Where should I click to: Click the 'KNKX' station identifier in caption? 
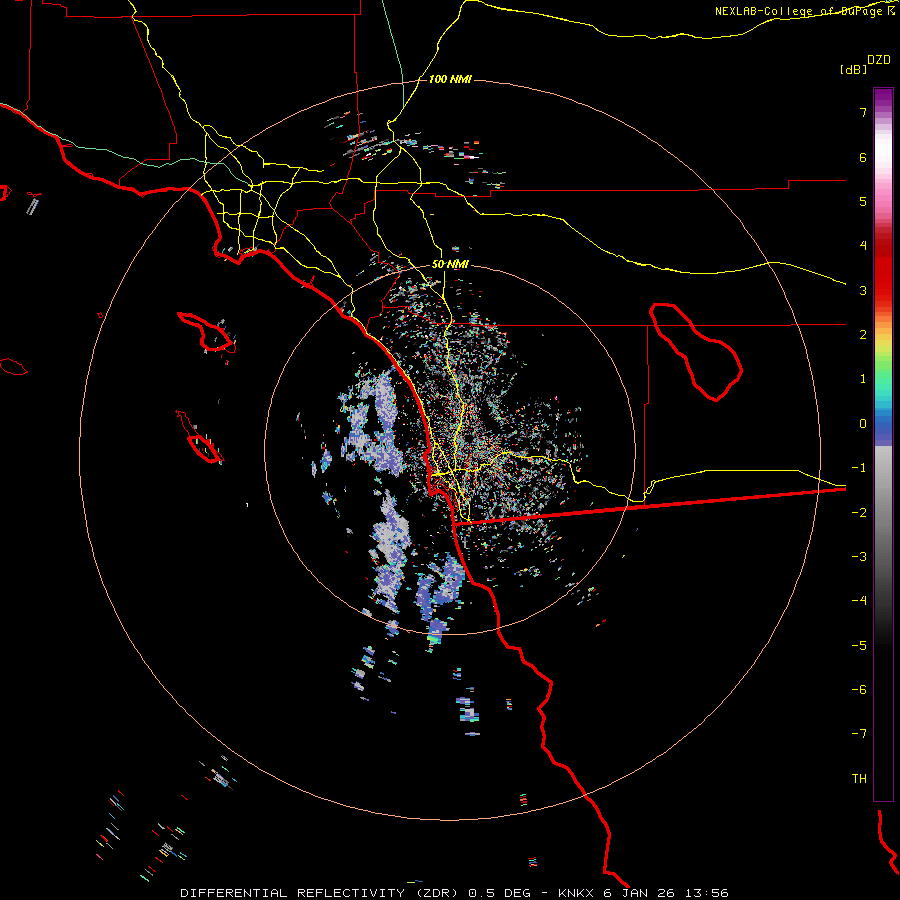[576, 893]
